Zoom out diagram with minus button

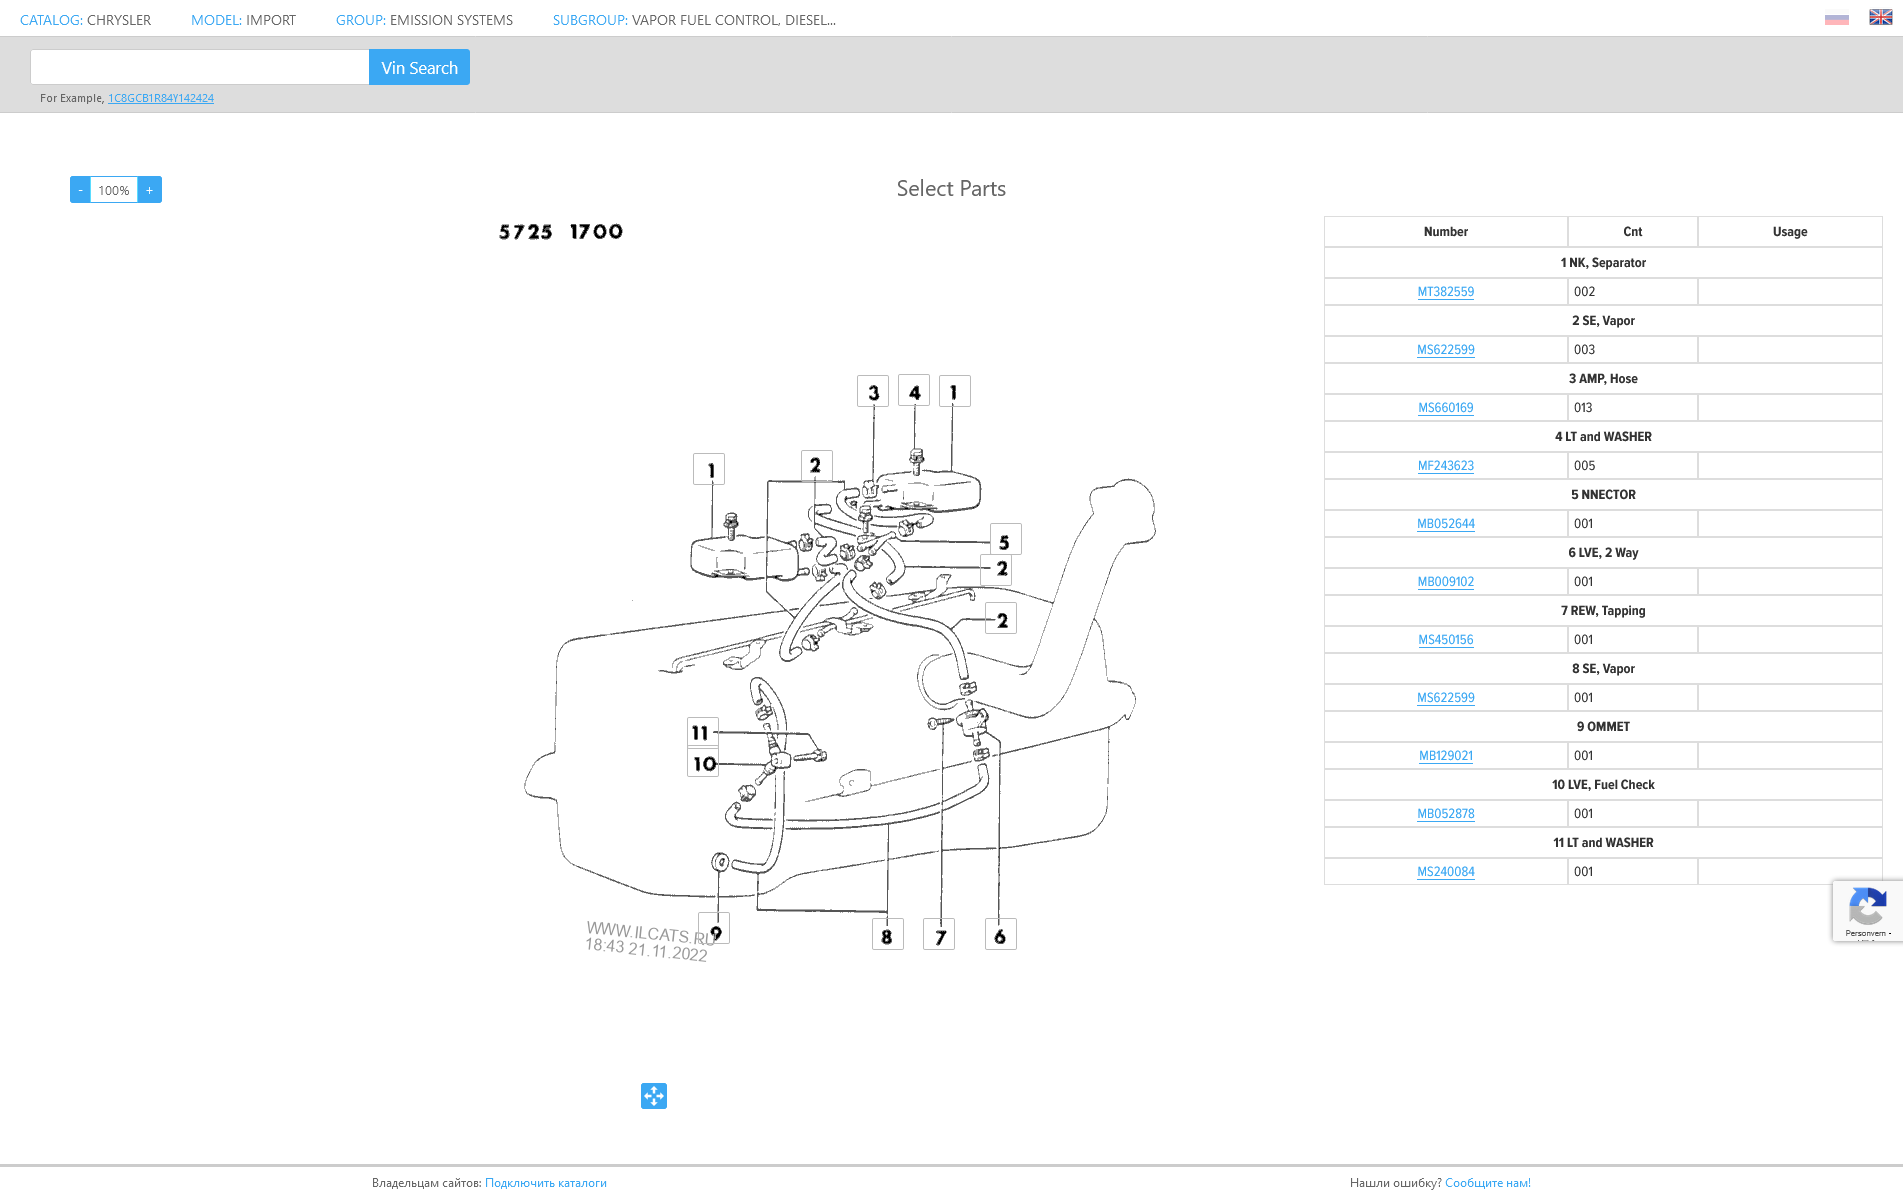click(80, 190)
